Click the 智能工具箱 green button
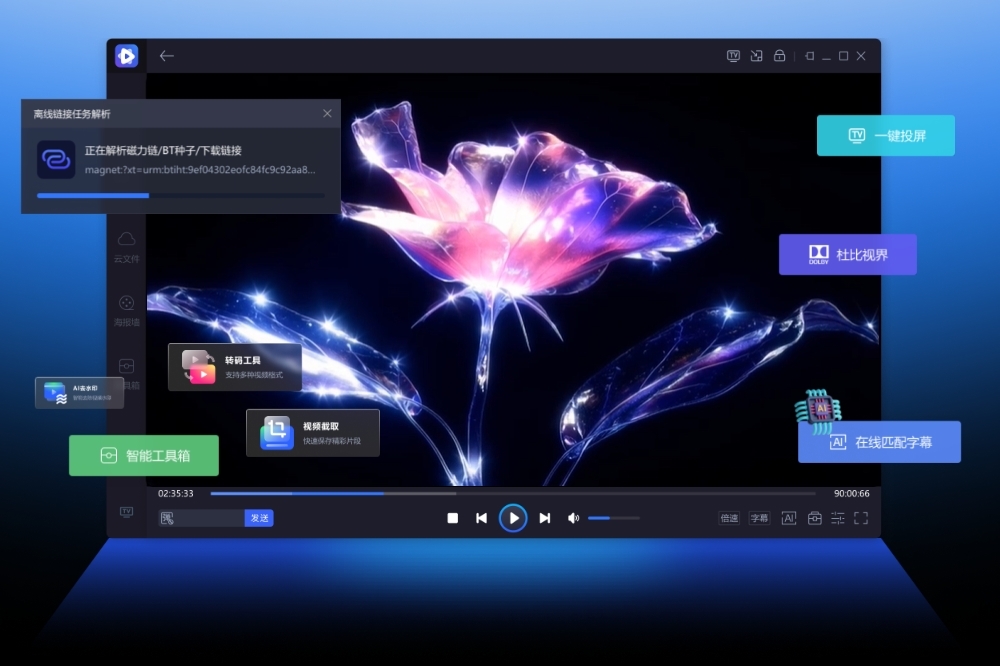 (x=144, y=456)
